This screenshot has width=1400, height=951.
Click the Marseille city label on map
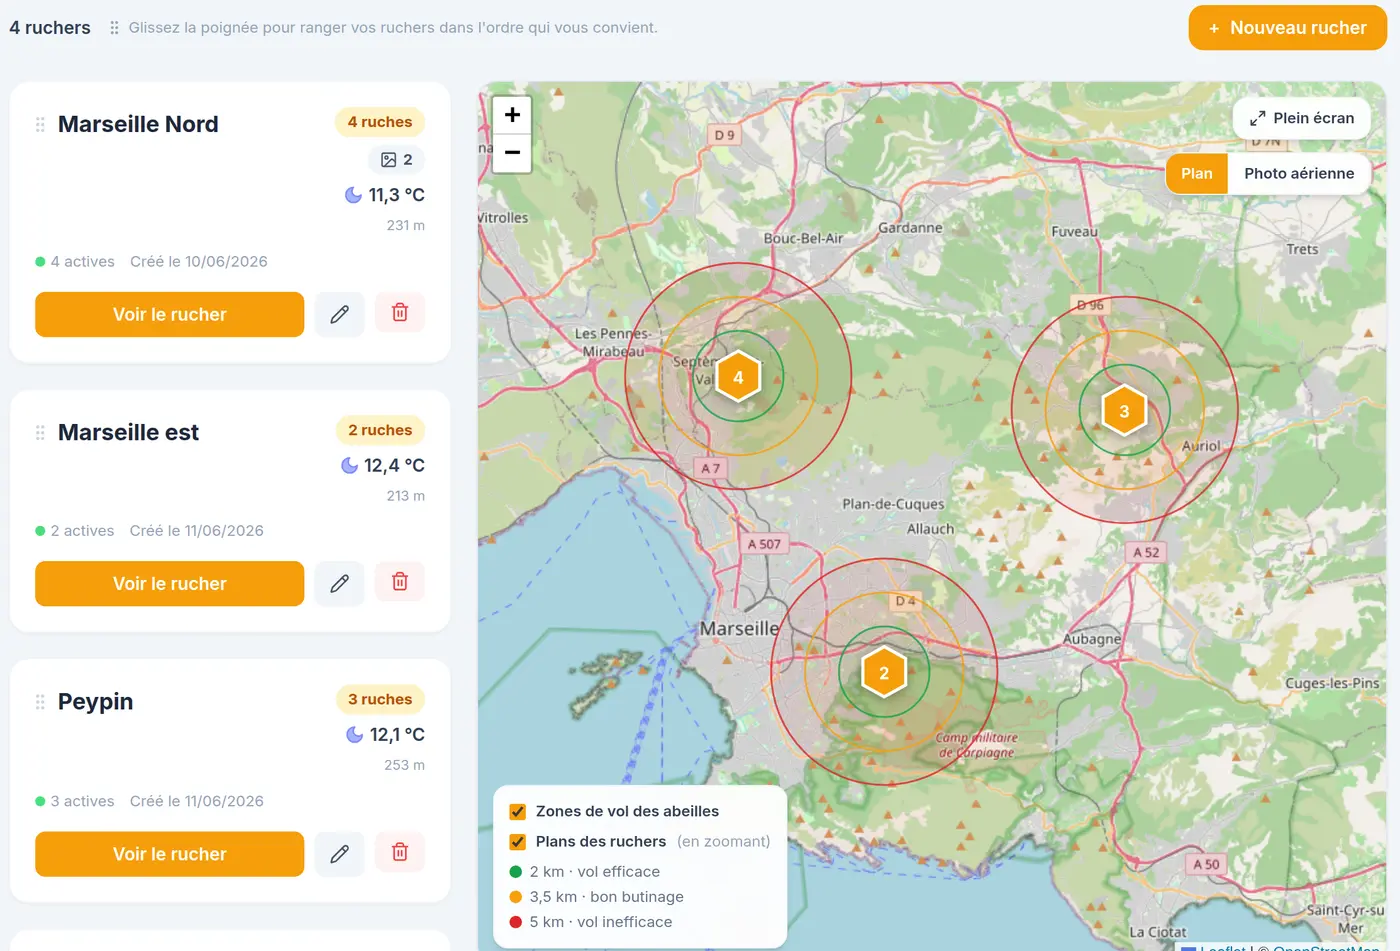coord(739,628)
